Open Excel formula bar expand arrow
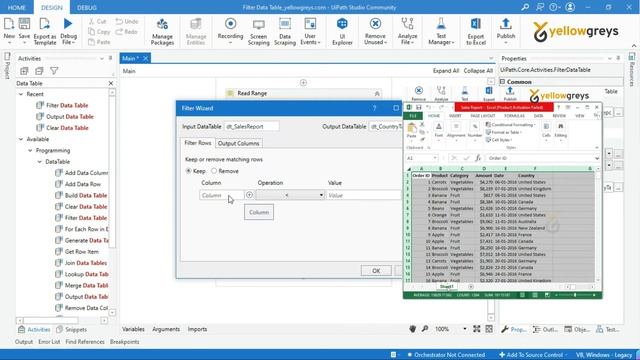The width and height of the screenshot is (640, 360). pyautogui.click(x=597, y=158)
